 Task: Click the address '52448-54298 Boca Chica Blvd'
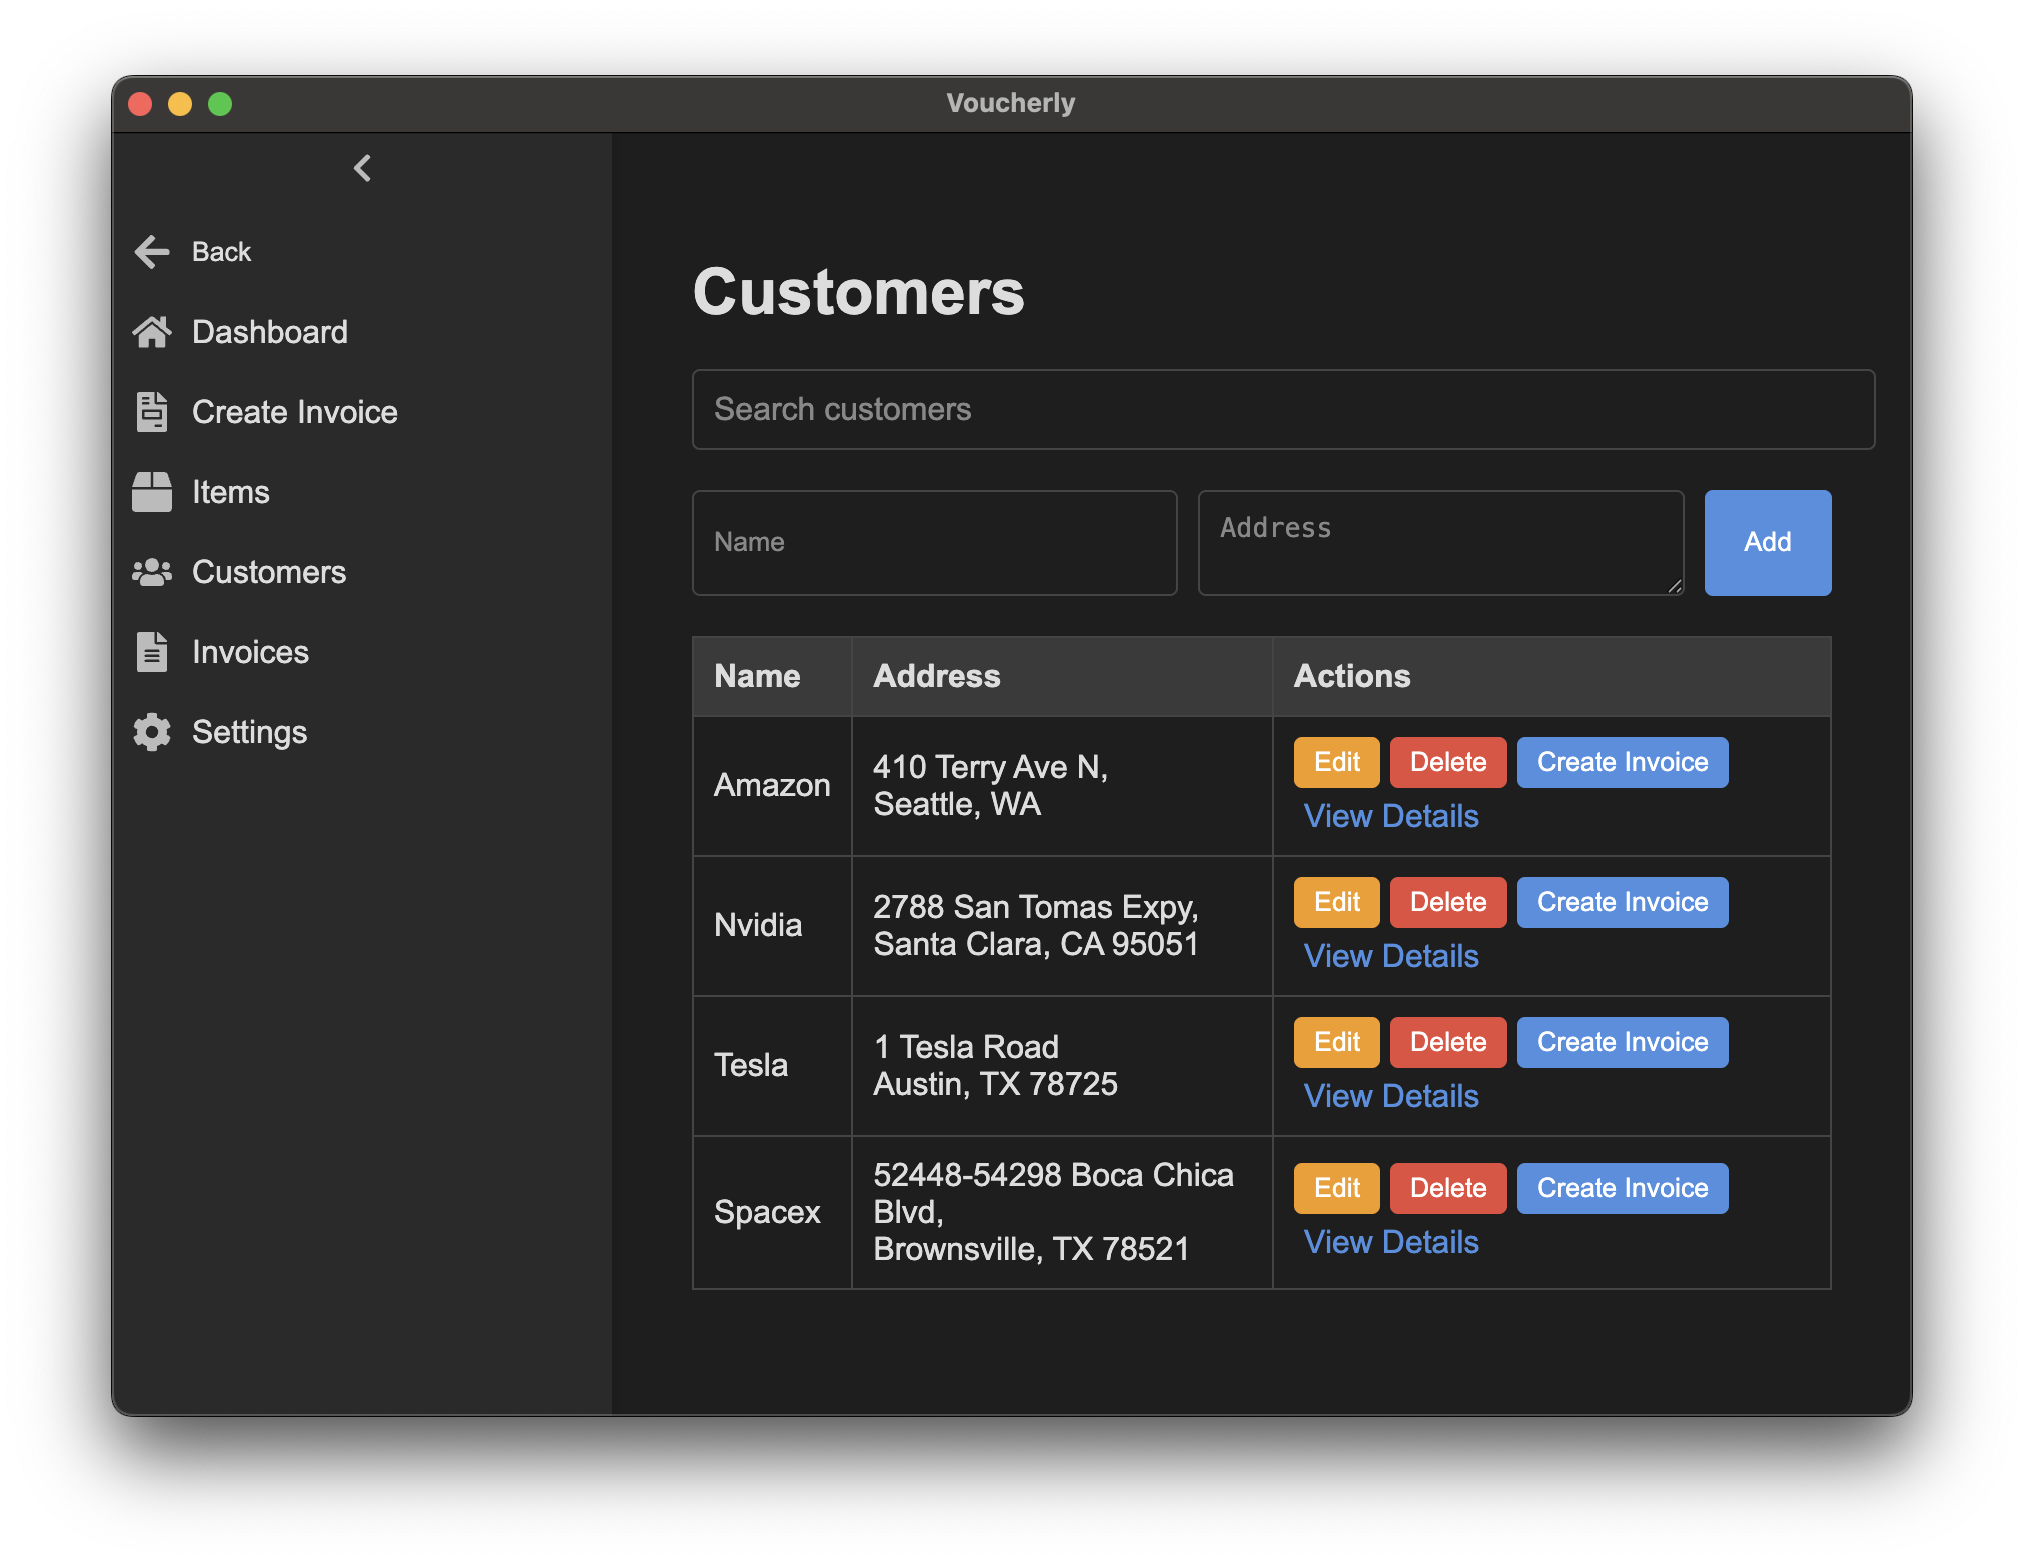pyautogui.click(x=1053, y=1193)
